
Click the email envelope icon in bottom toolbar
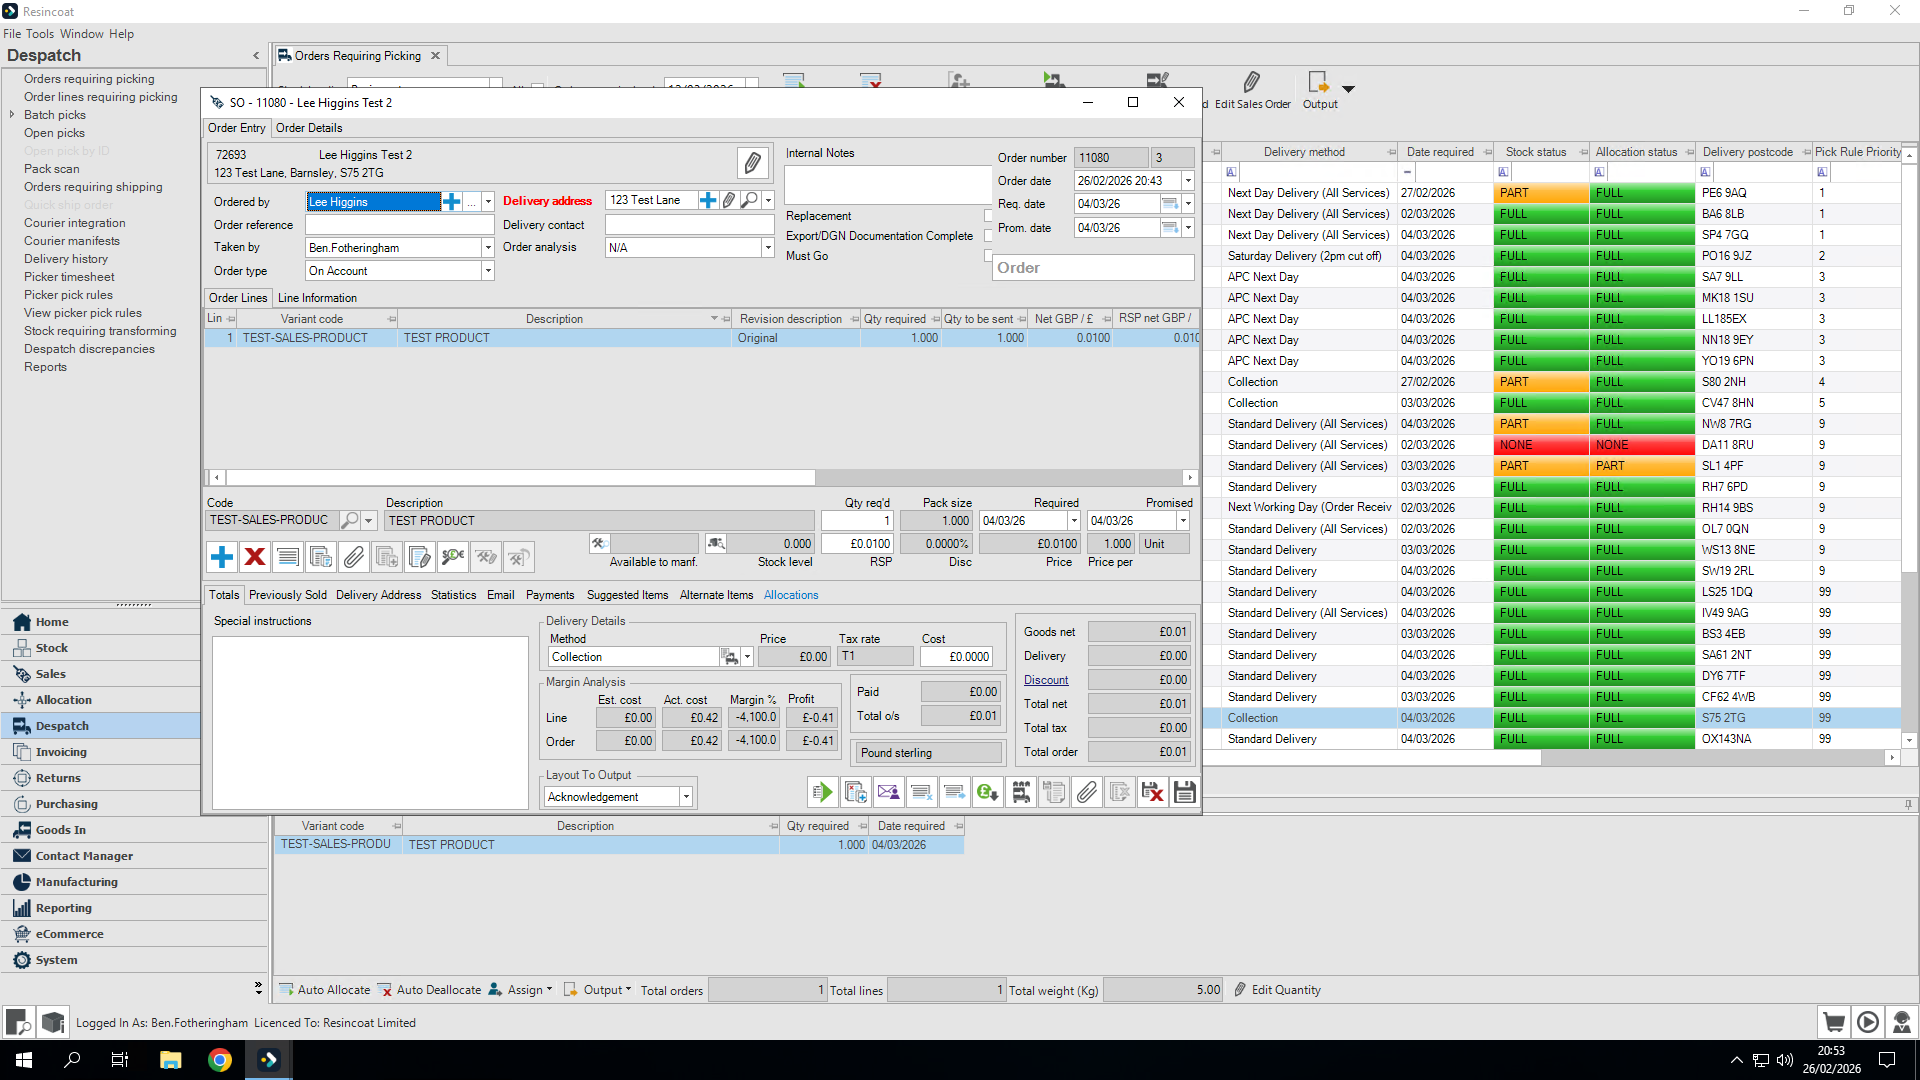(888, 793)
